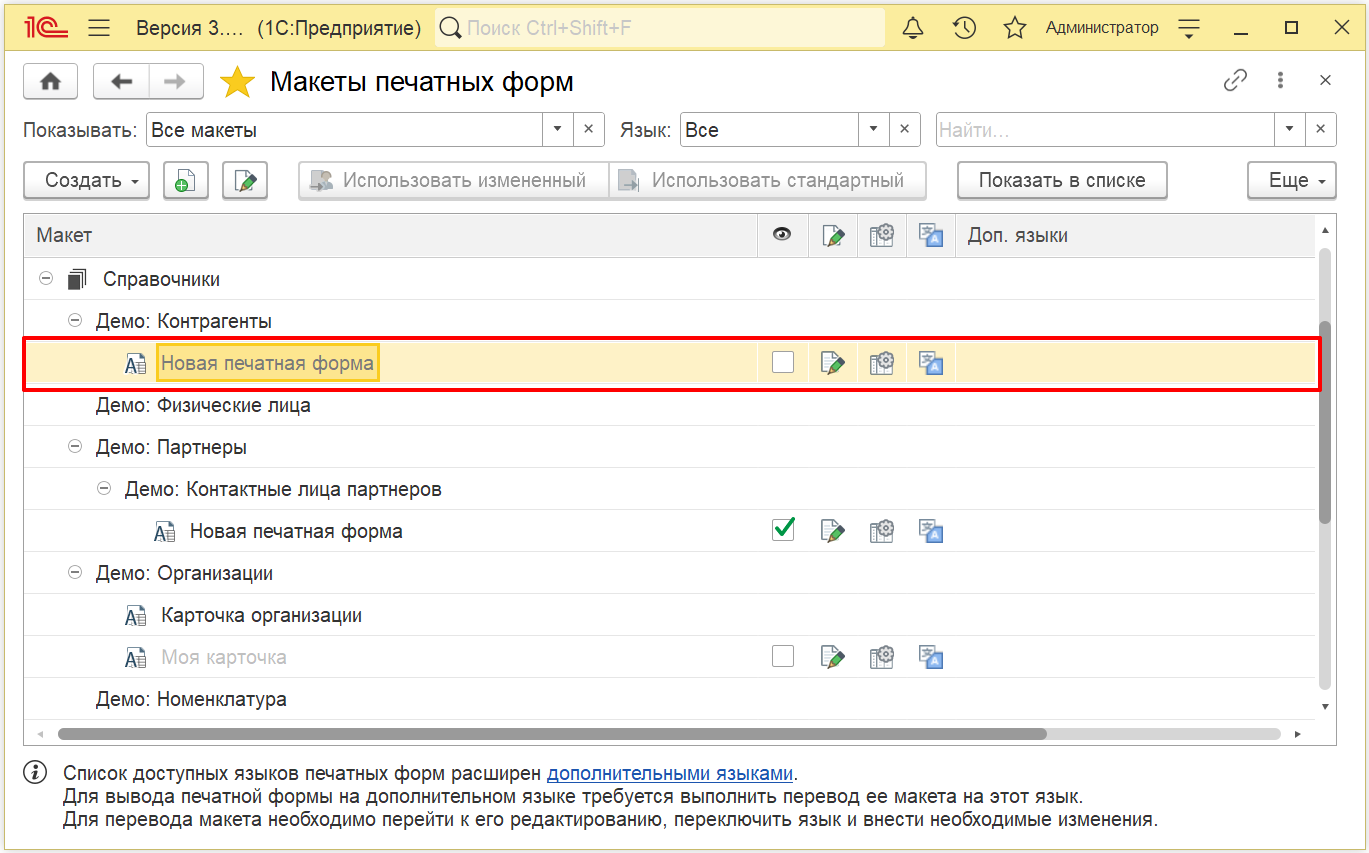The image size is (1369, 853).
Task: Click translation icon in Контактные лица Новая печатная форма row
Action: 931,531
